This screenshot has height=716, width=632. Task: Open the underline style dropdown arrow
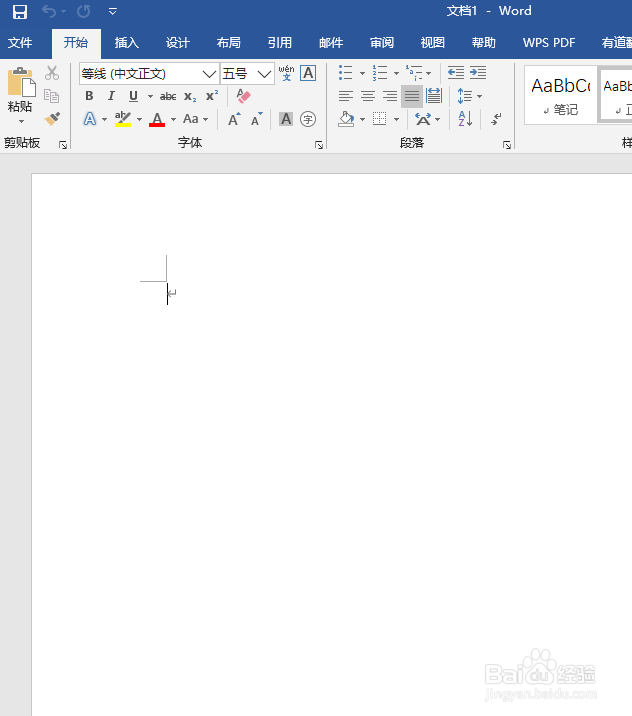click(150, 96)
